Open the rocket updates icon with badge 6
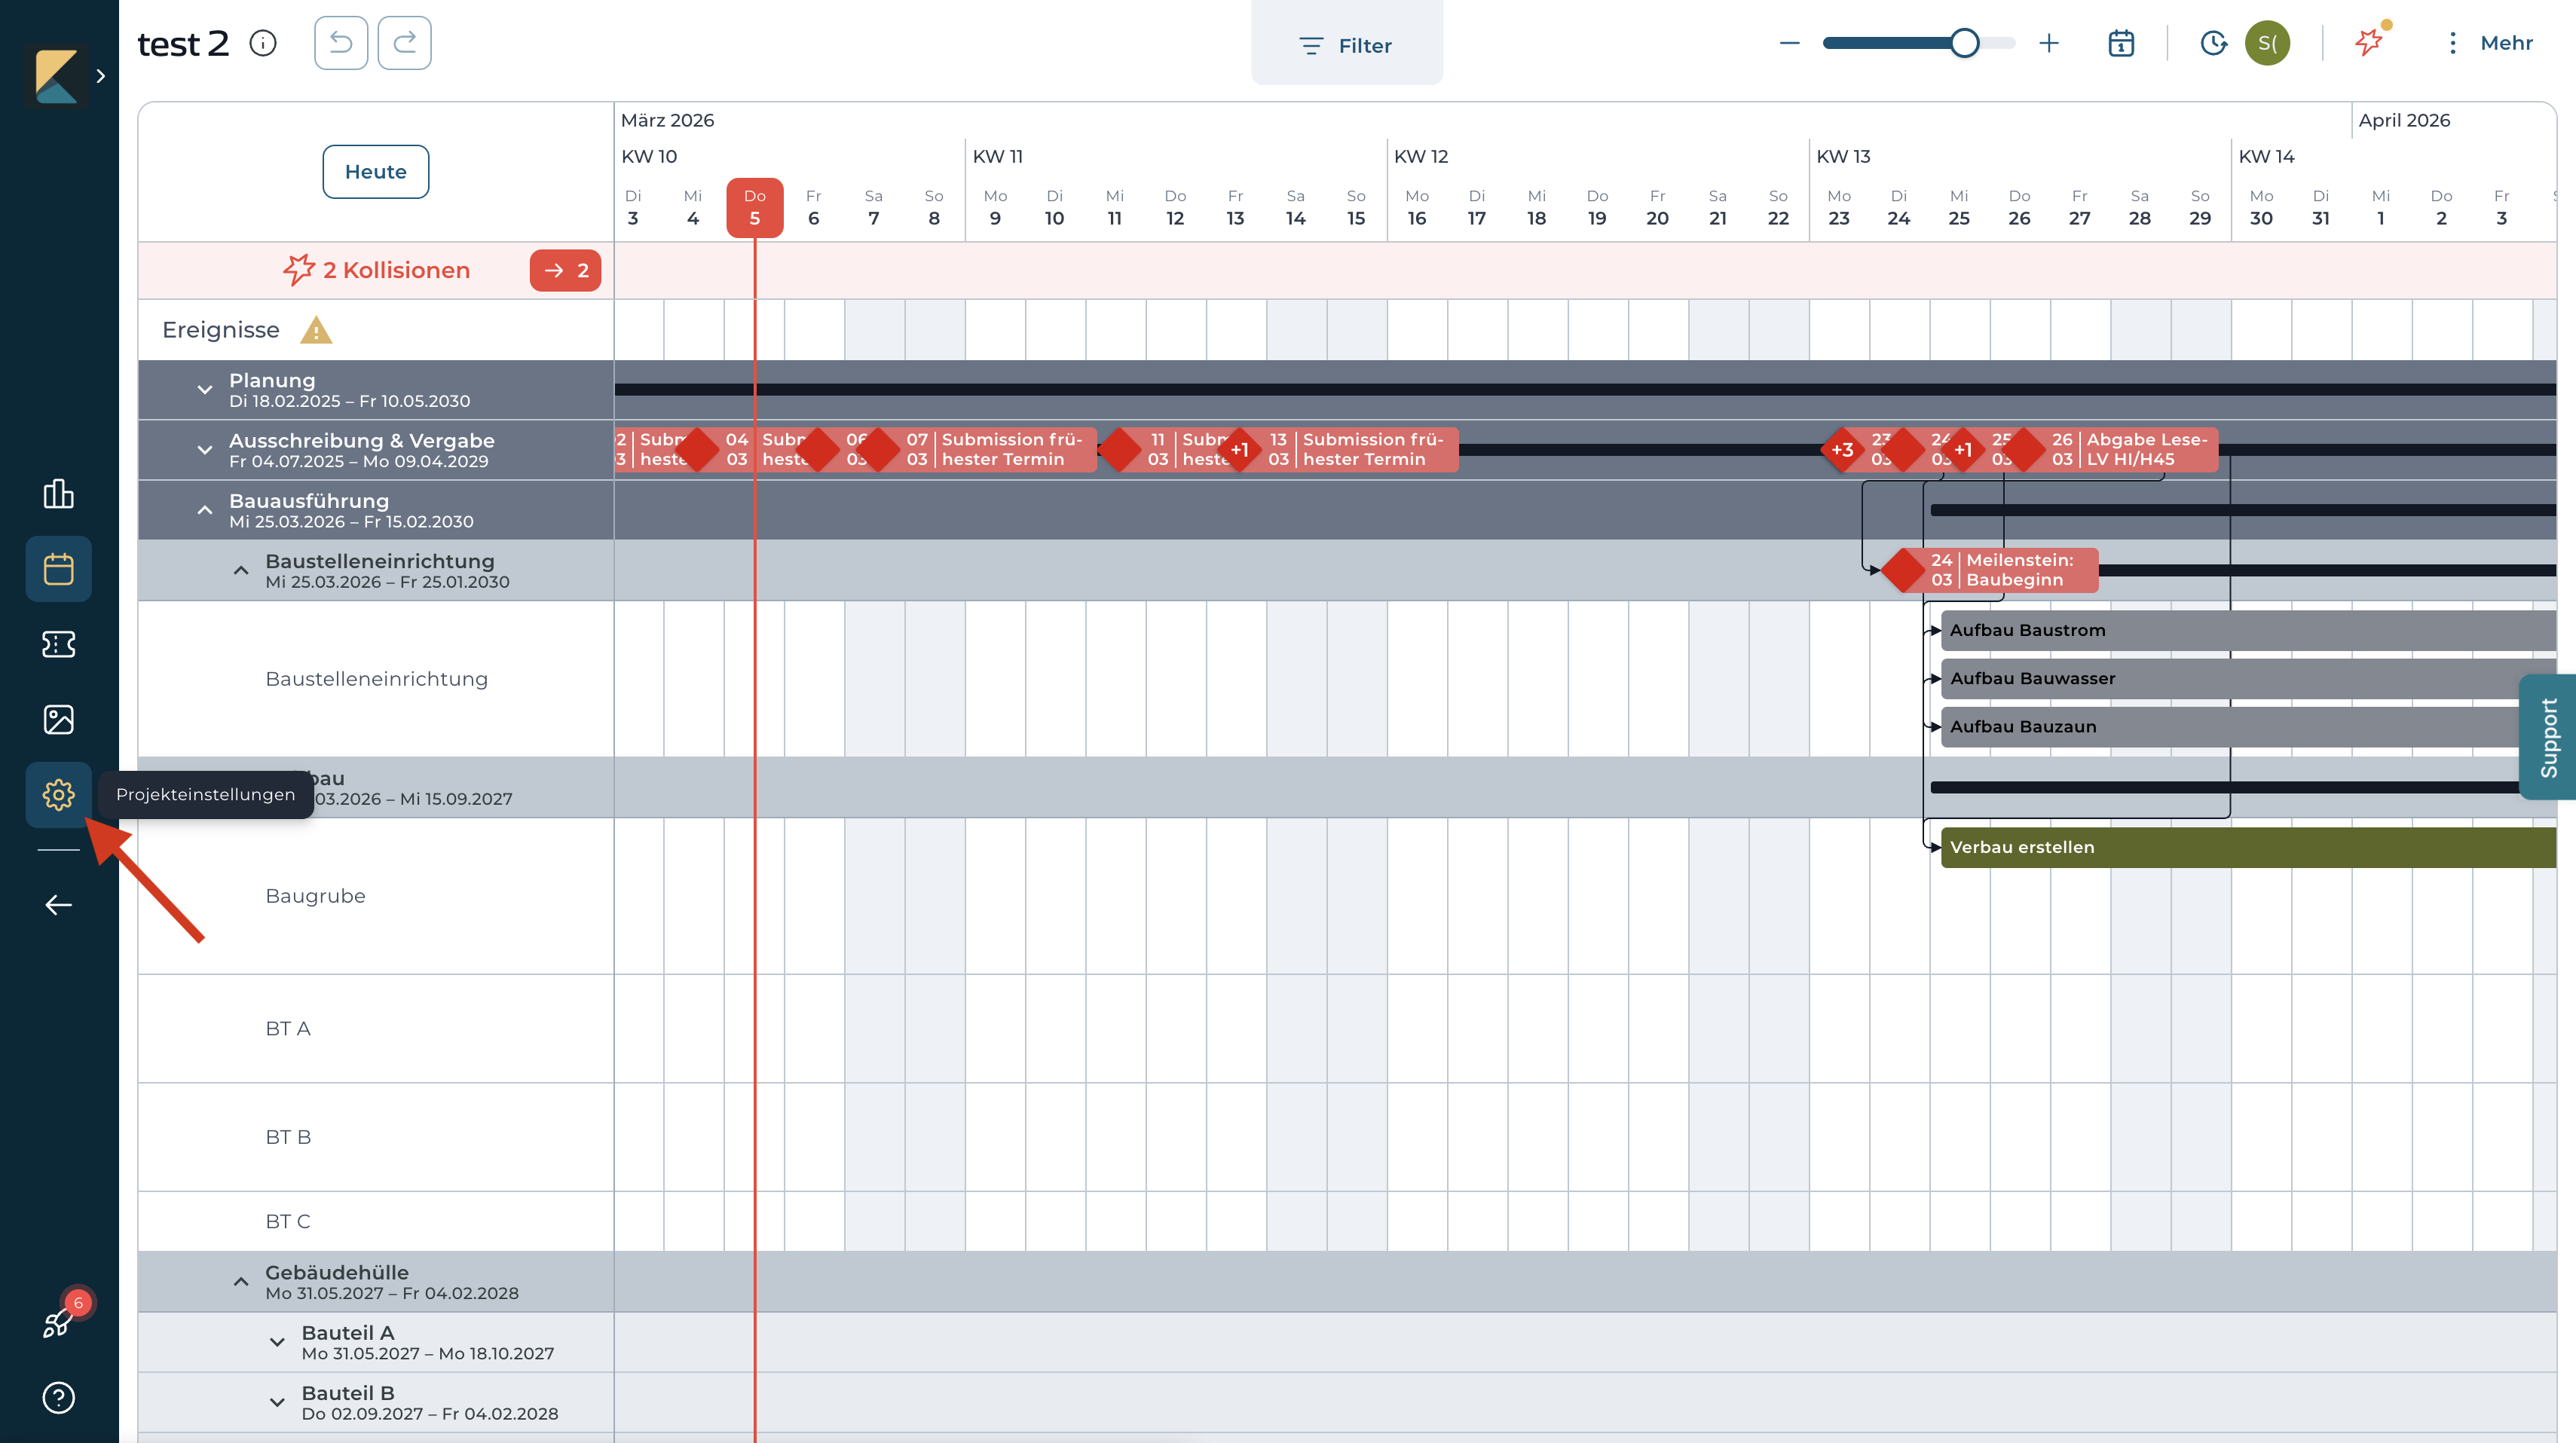The image size is (2576, 1443). point(58,1322)
